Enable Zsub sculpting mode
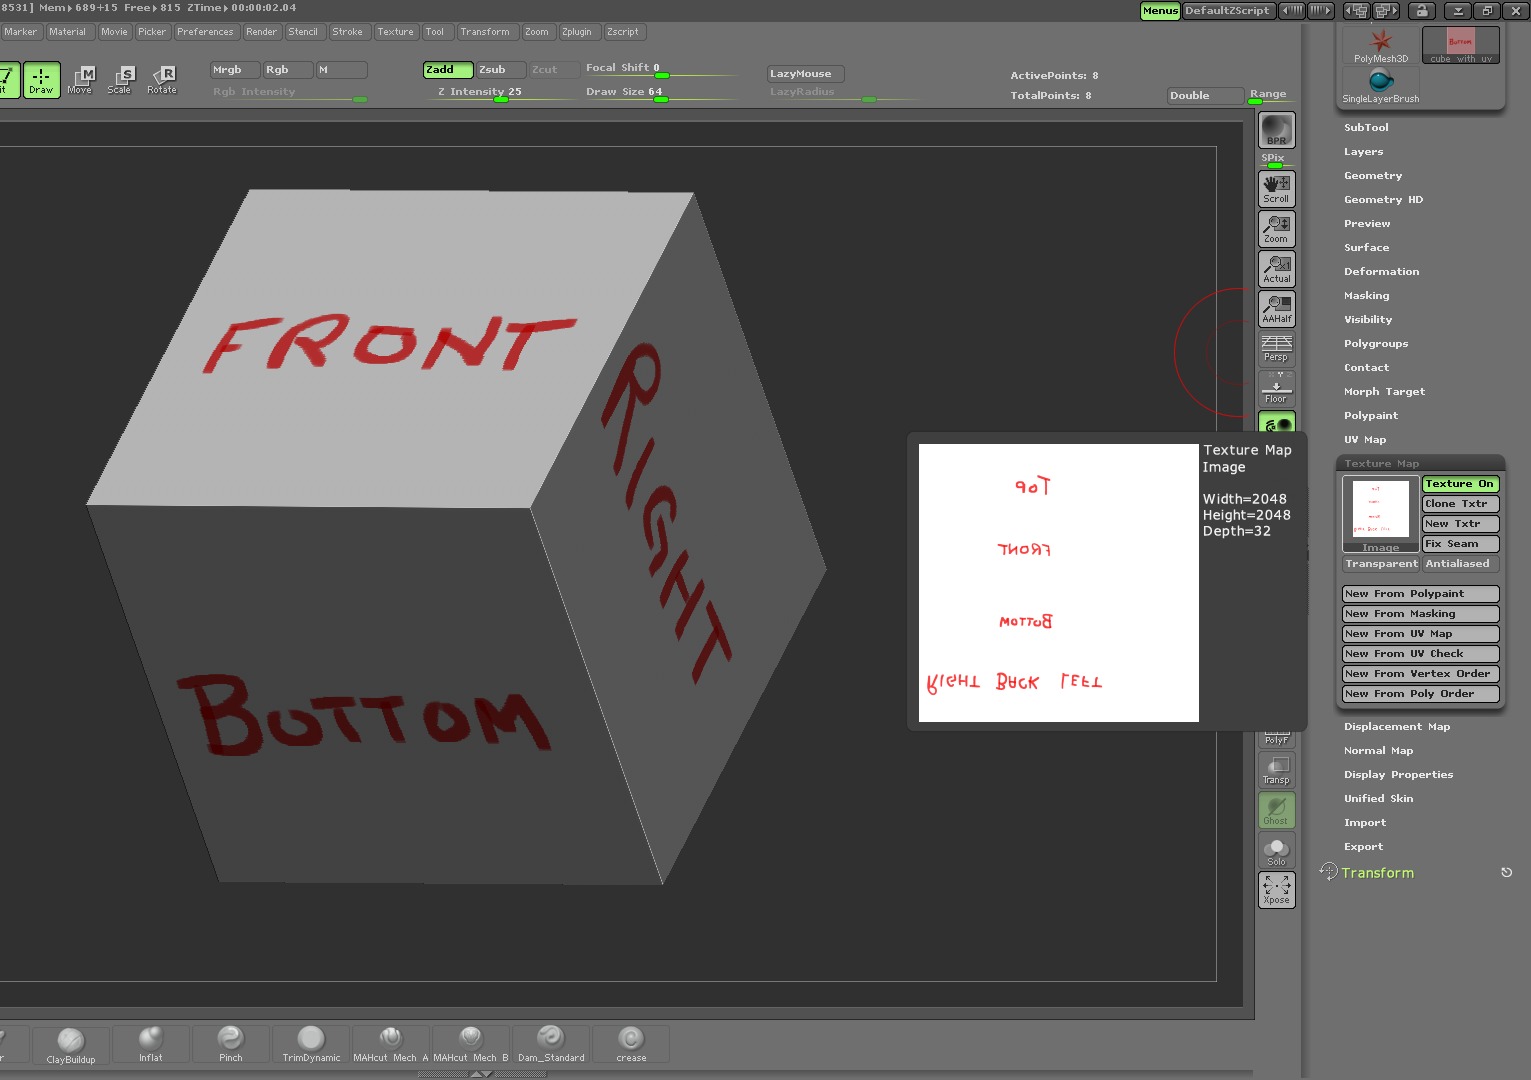 (500, 70)
